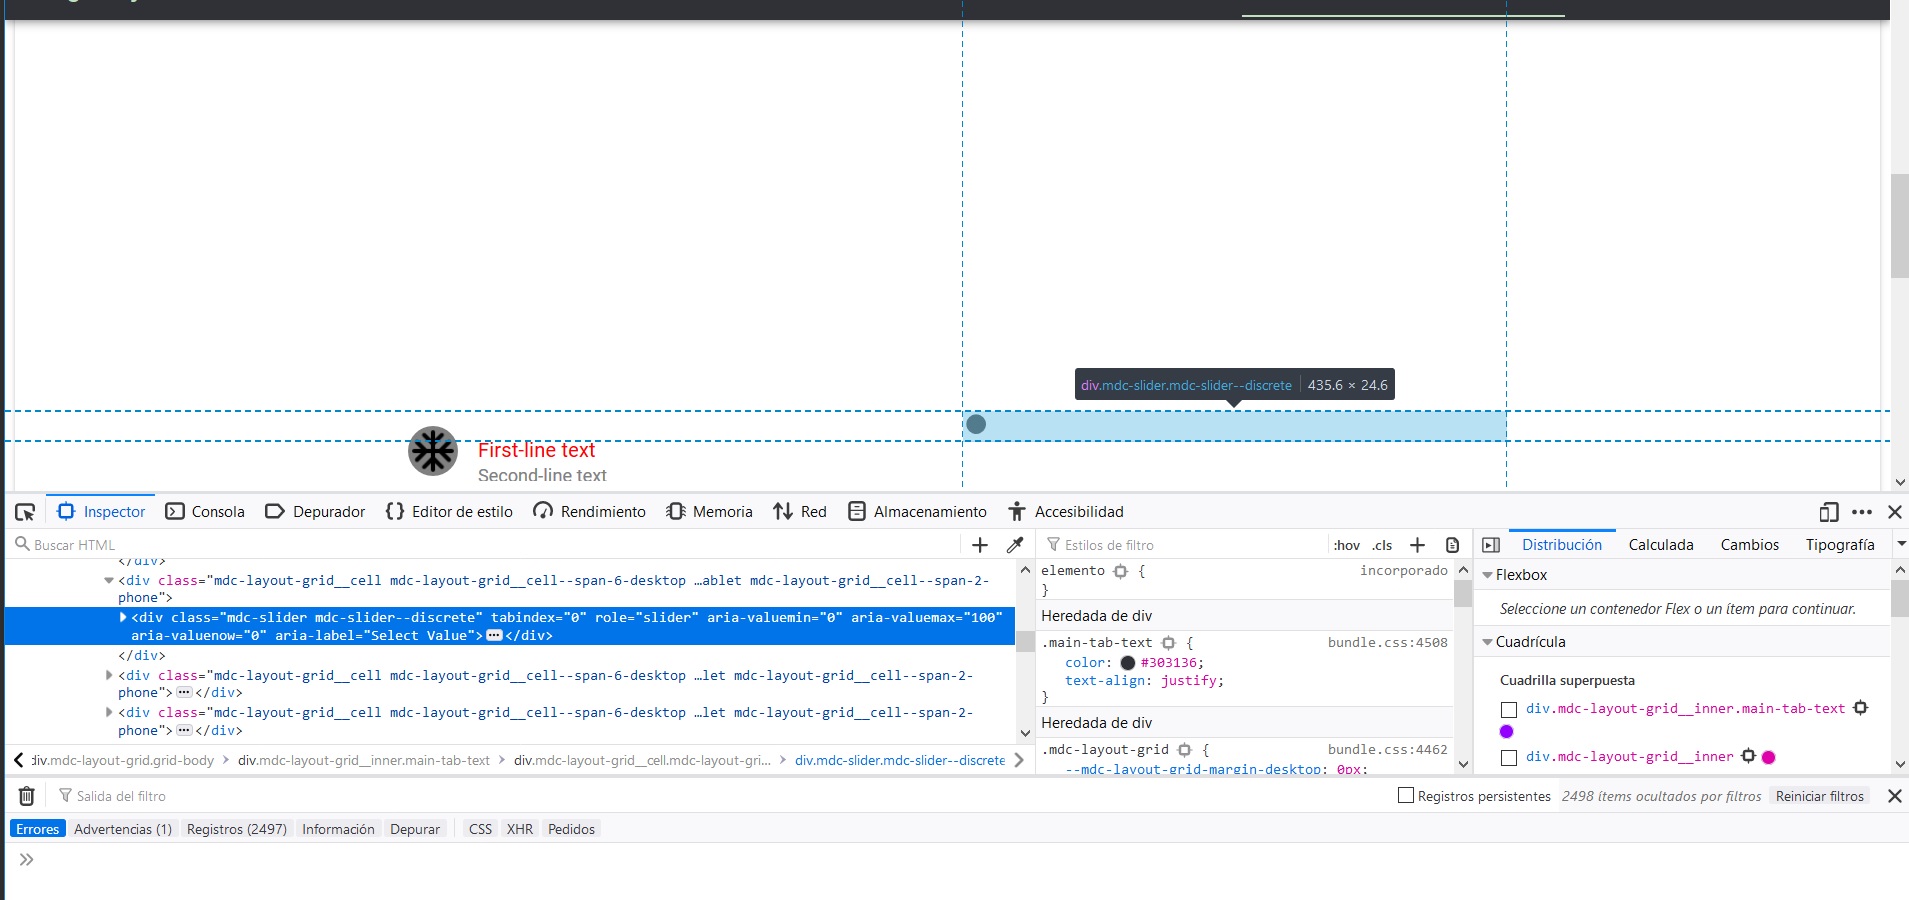Toggle responsive design mode icon

[x=1829, y=512]
